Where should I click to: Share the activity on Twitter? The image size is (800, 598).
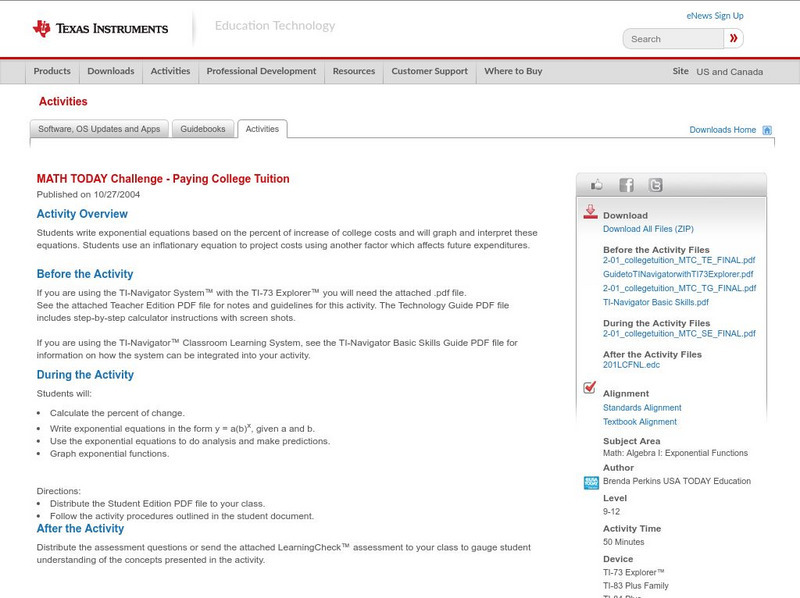(655, 185)
